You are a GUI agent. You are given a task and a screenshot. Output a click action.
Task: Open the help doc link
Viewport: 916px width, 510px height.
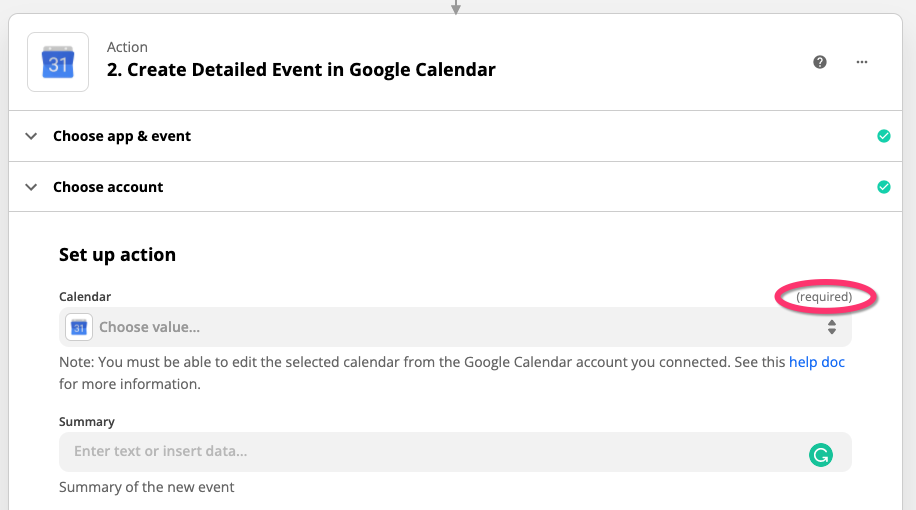click(x=817, y=362)
